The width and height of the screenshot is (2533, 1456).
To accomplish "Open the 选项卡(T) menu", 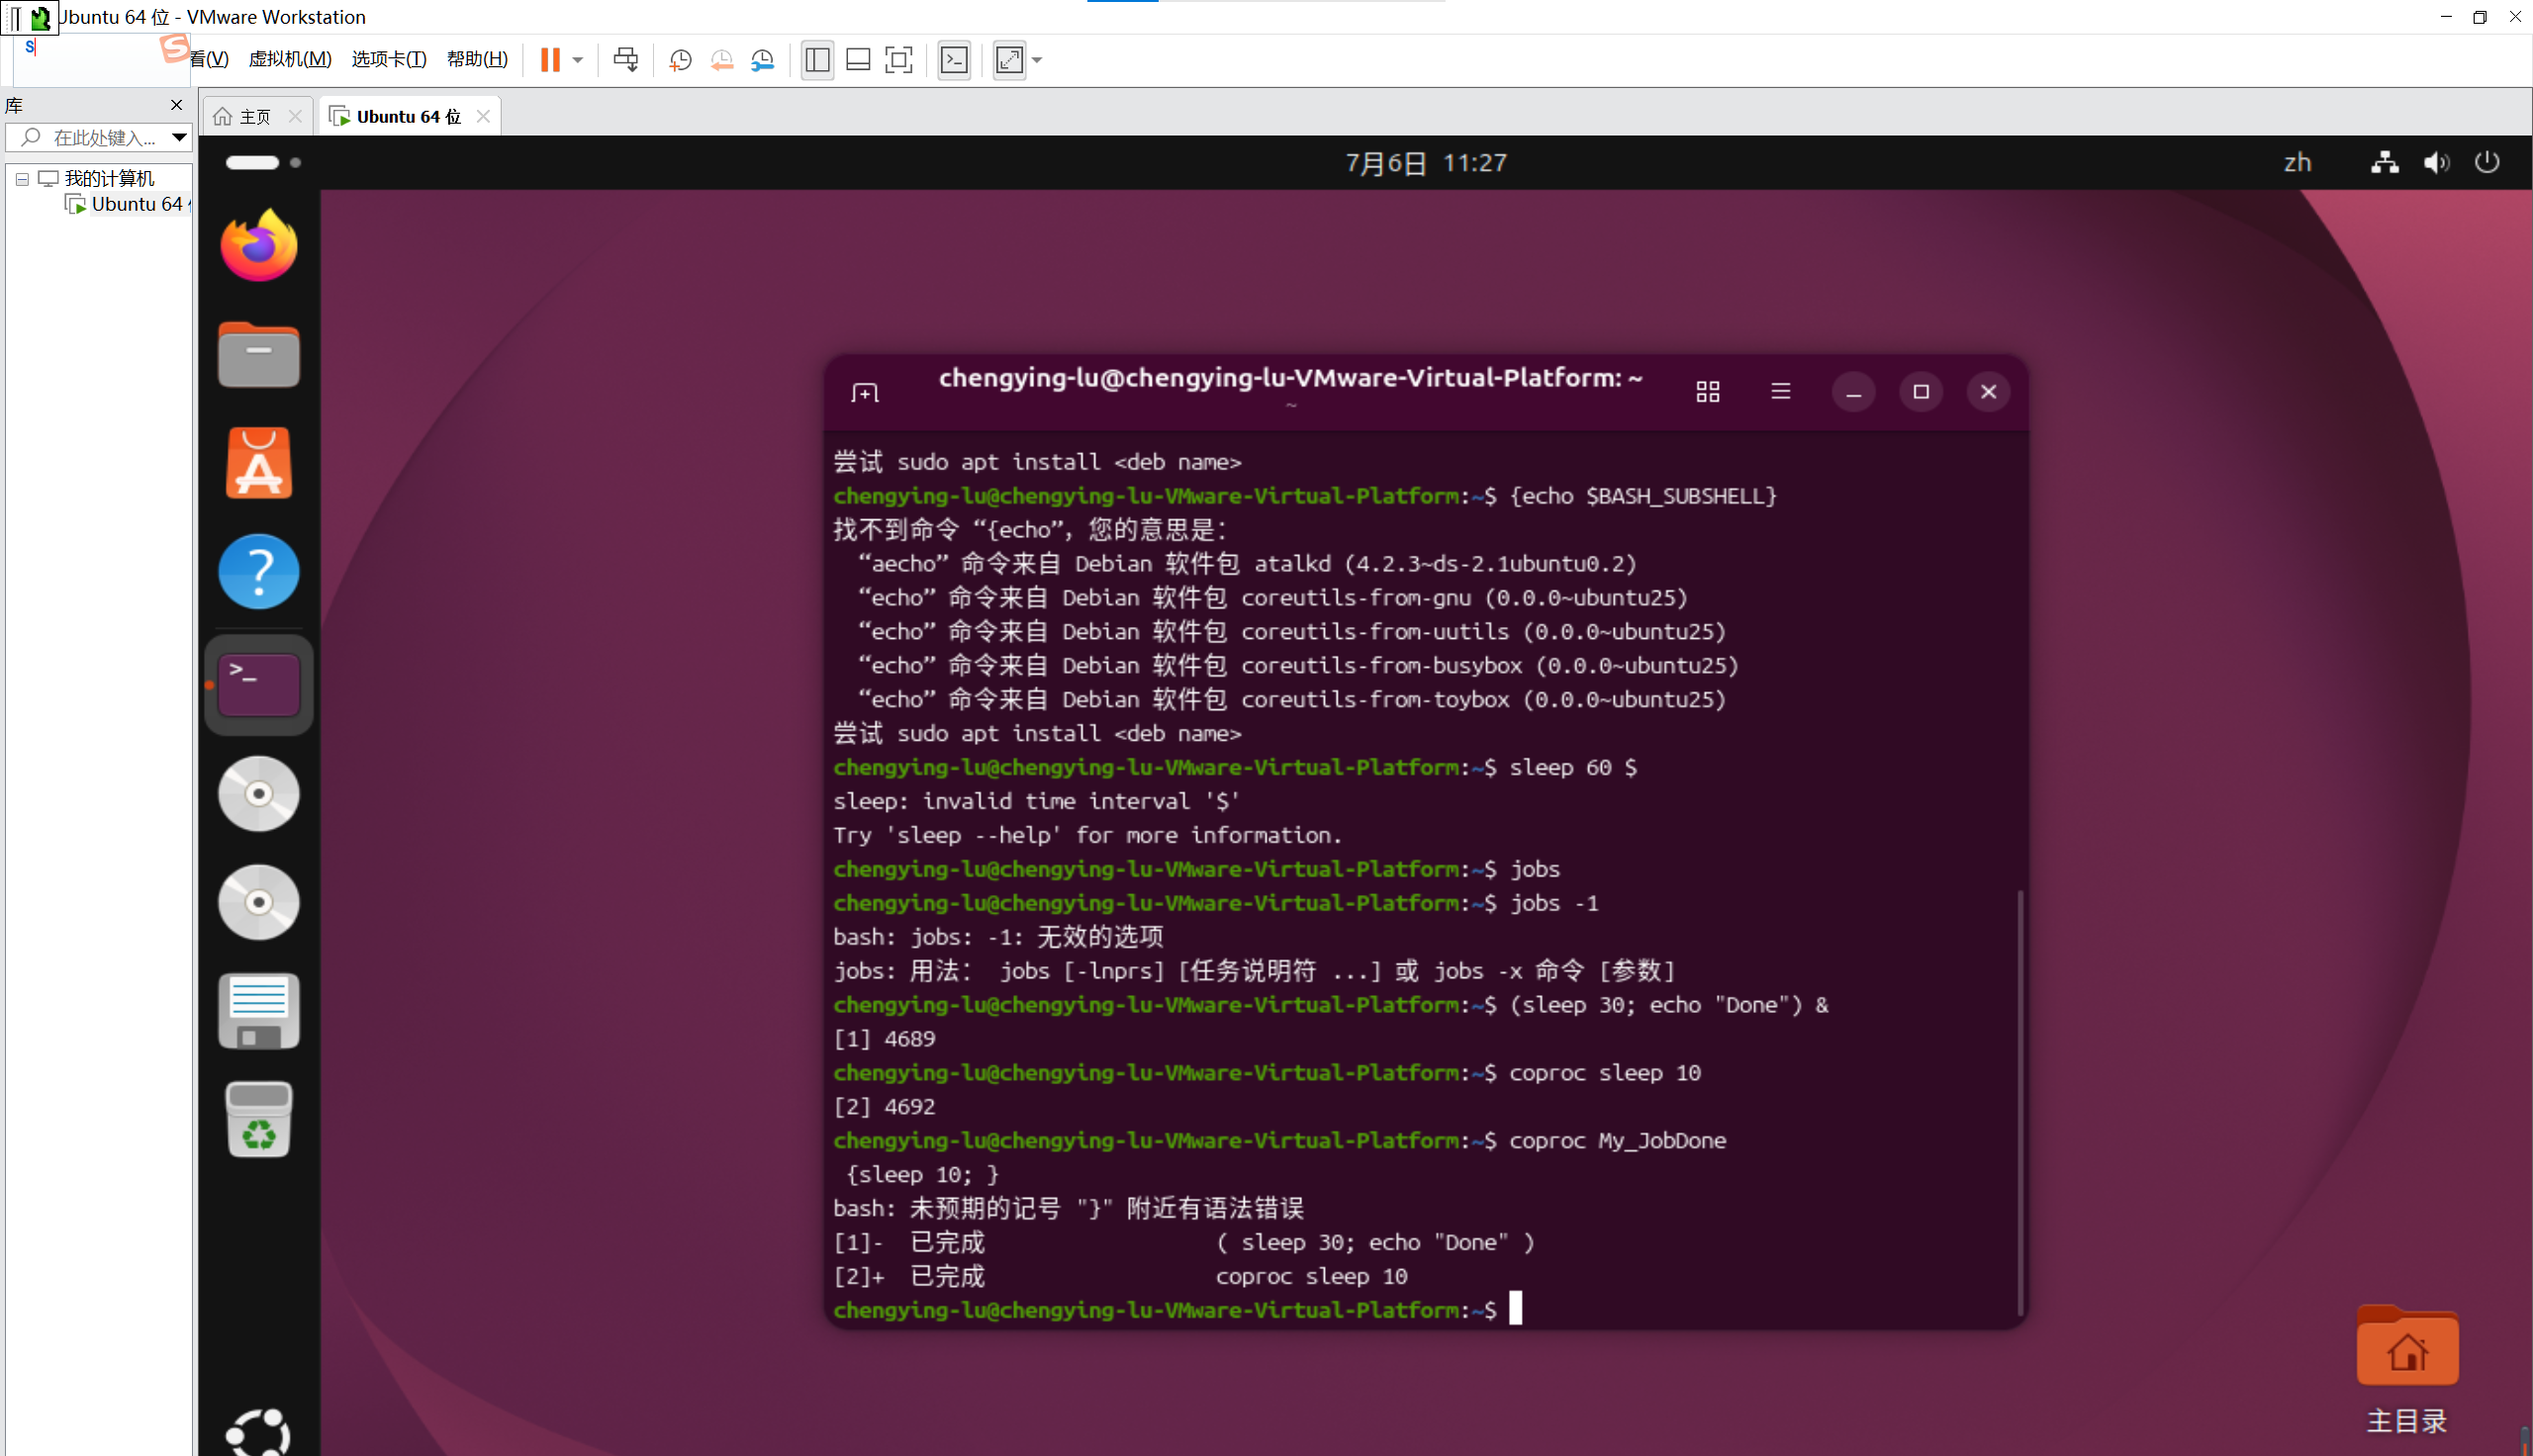I will [x=389, y=59].
